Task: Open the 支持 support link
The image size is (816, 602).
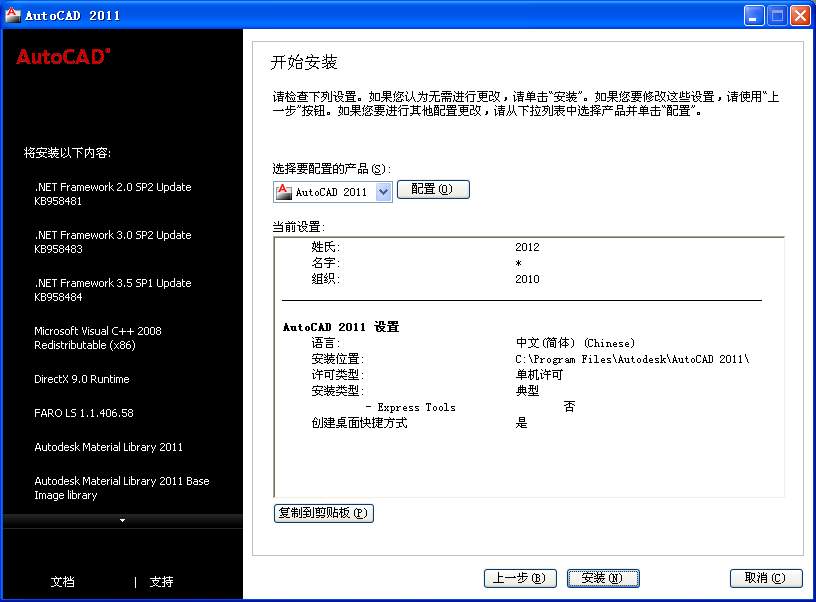Action: (161, 582)
